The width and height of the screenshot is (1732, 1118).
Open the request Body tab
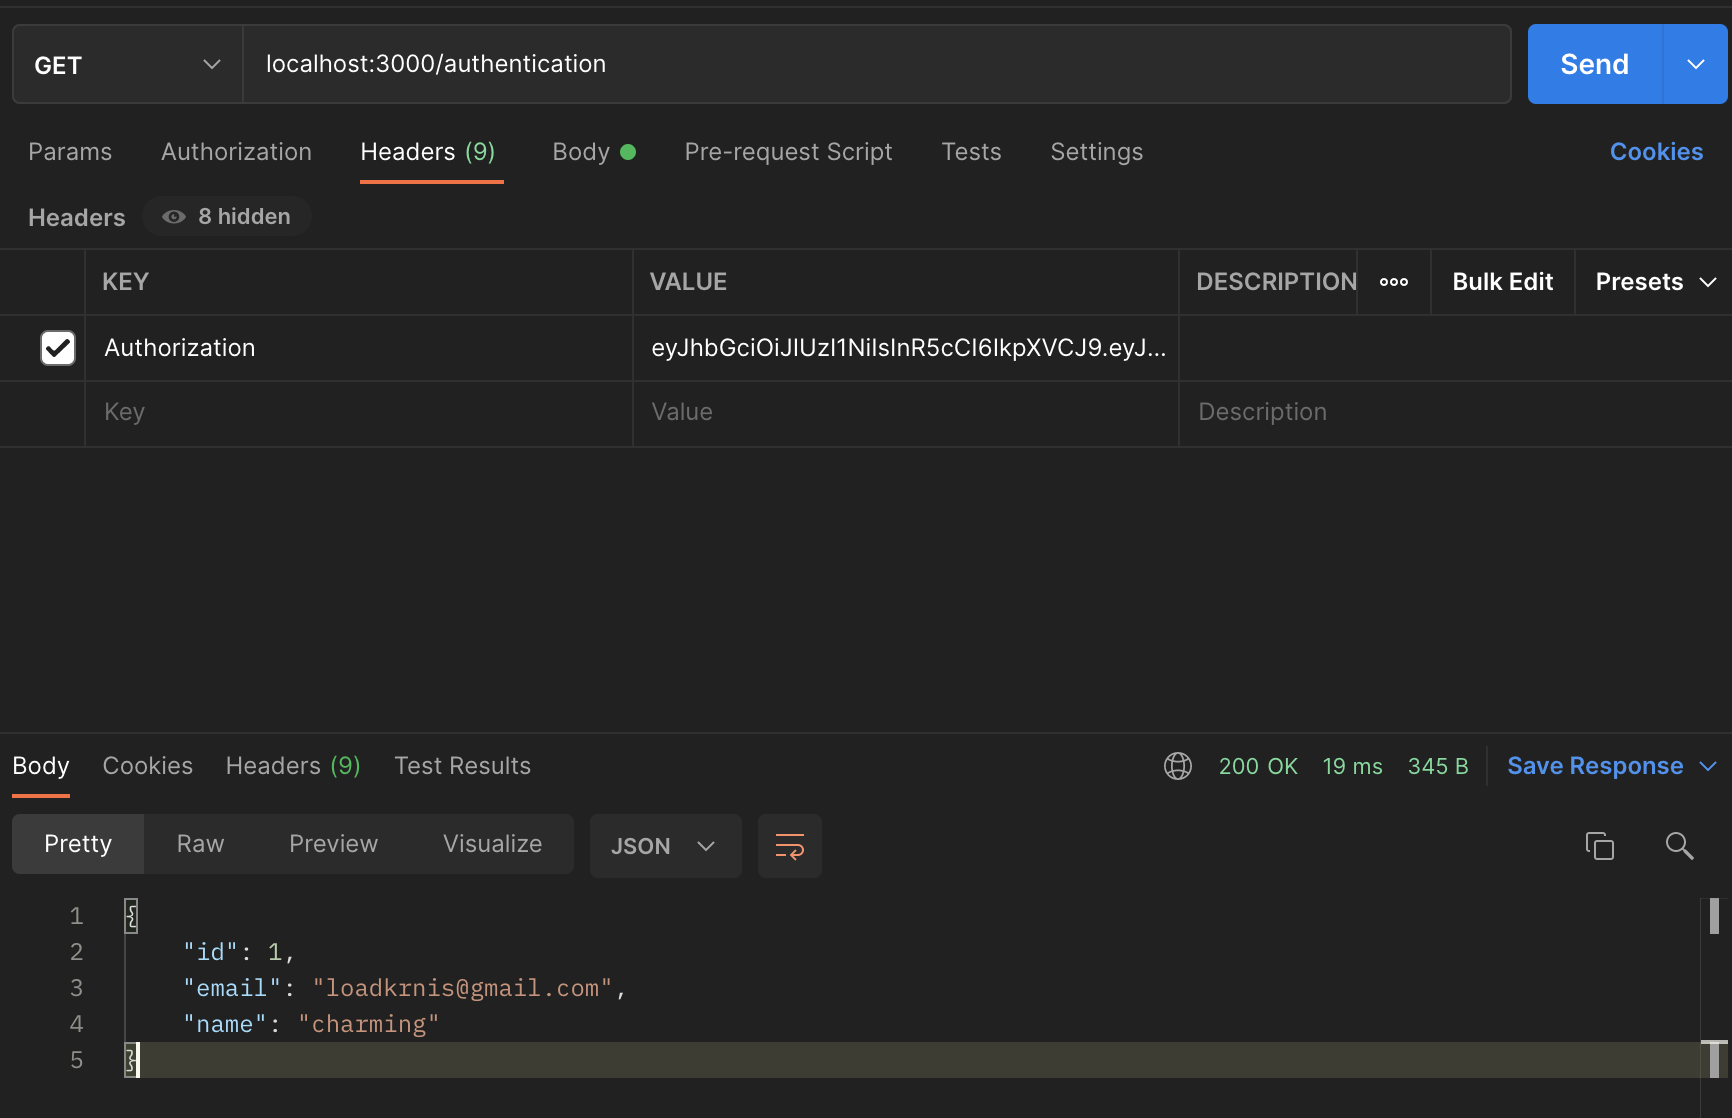coord(594,152)
